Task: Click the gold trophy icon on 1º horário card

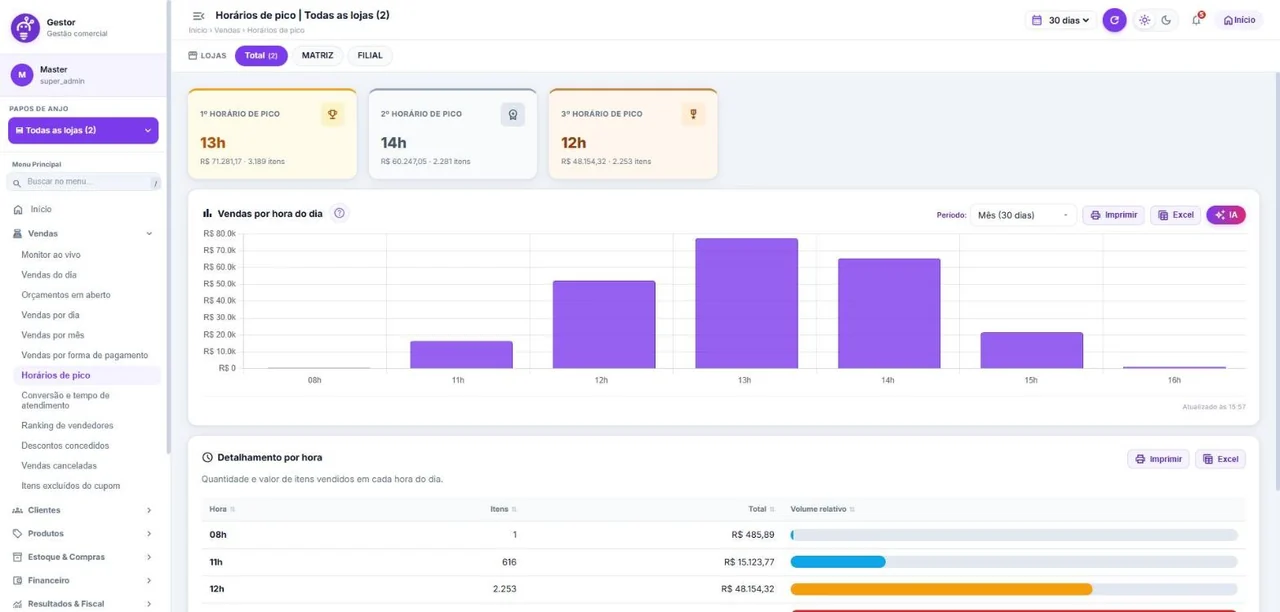Action: 333,114
